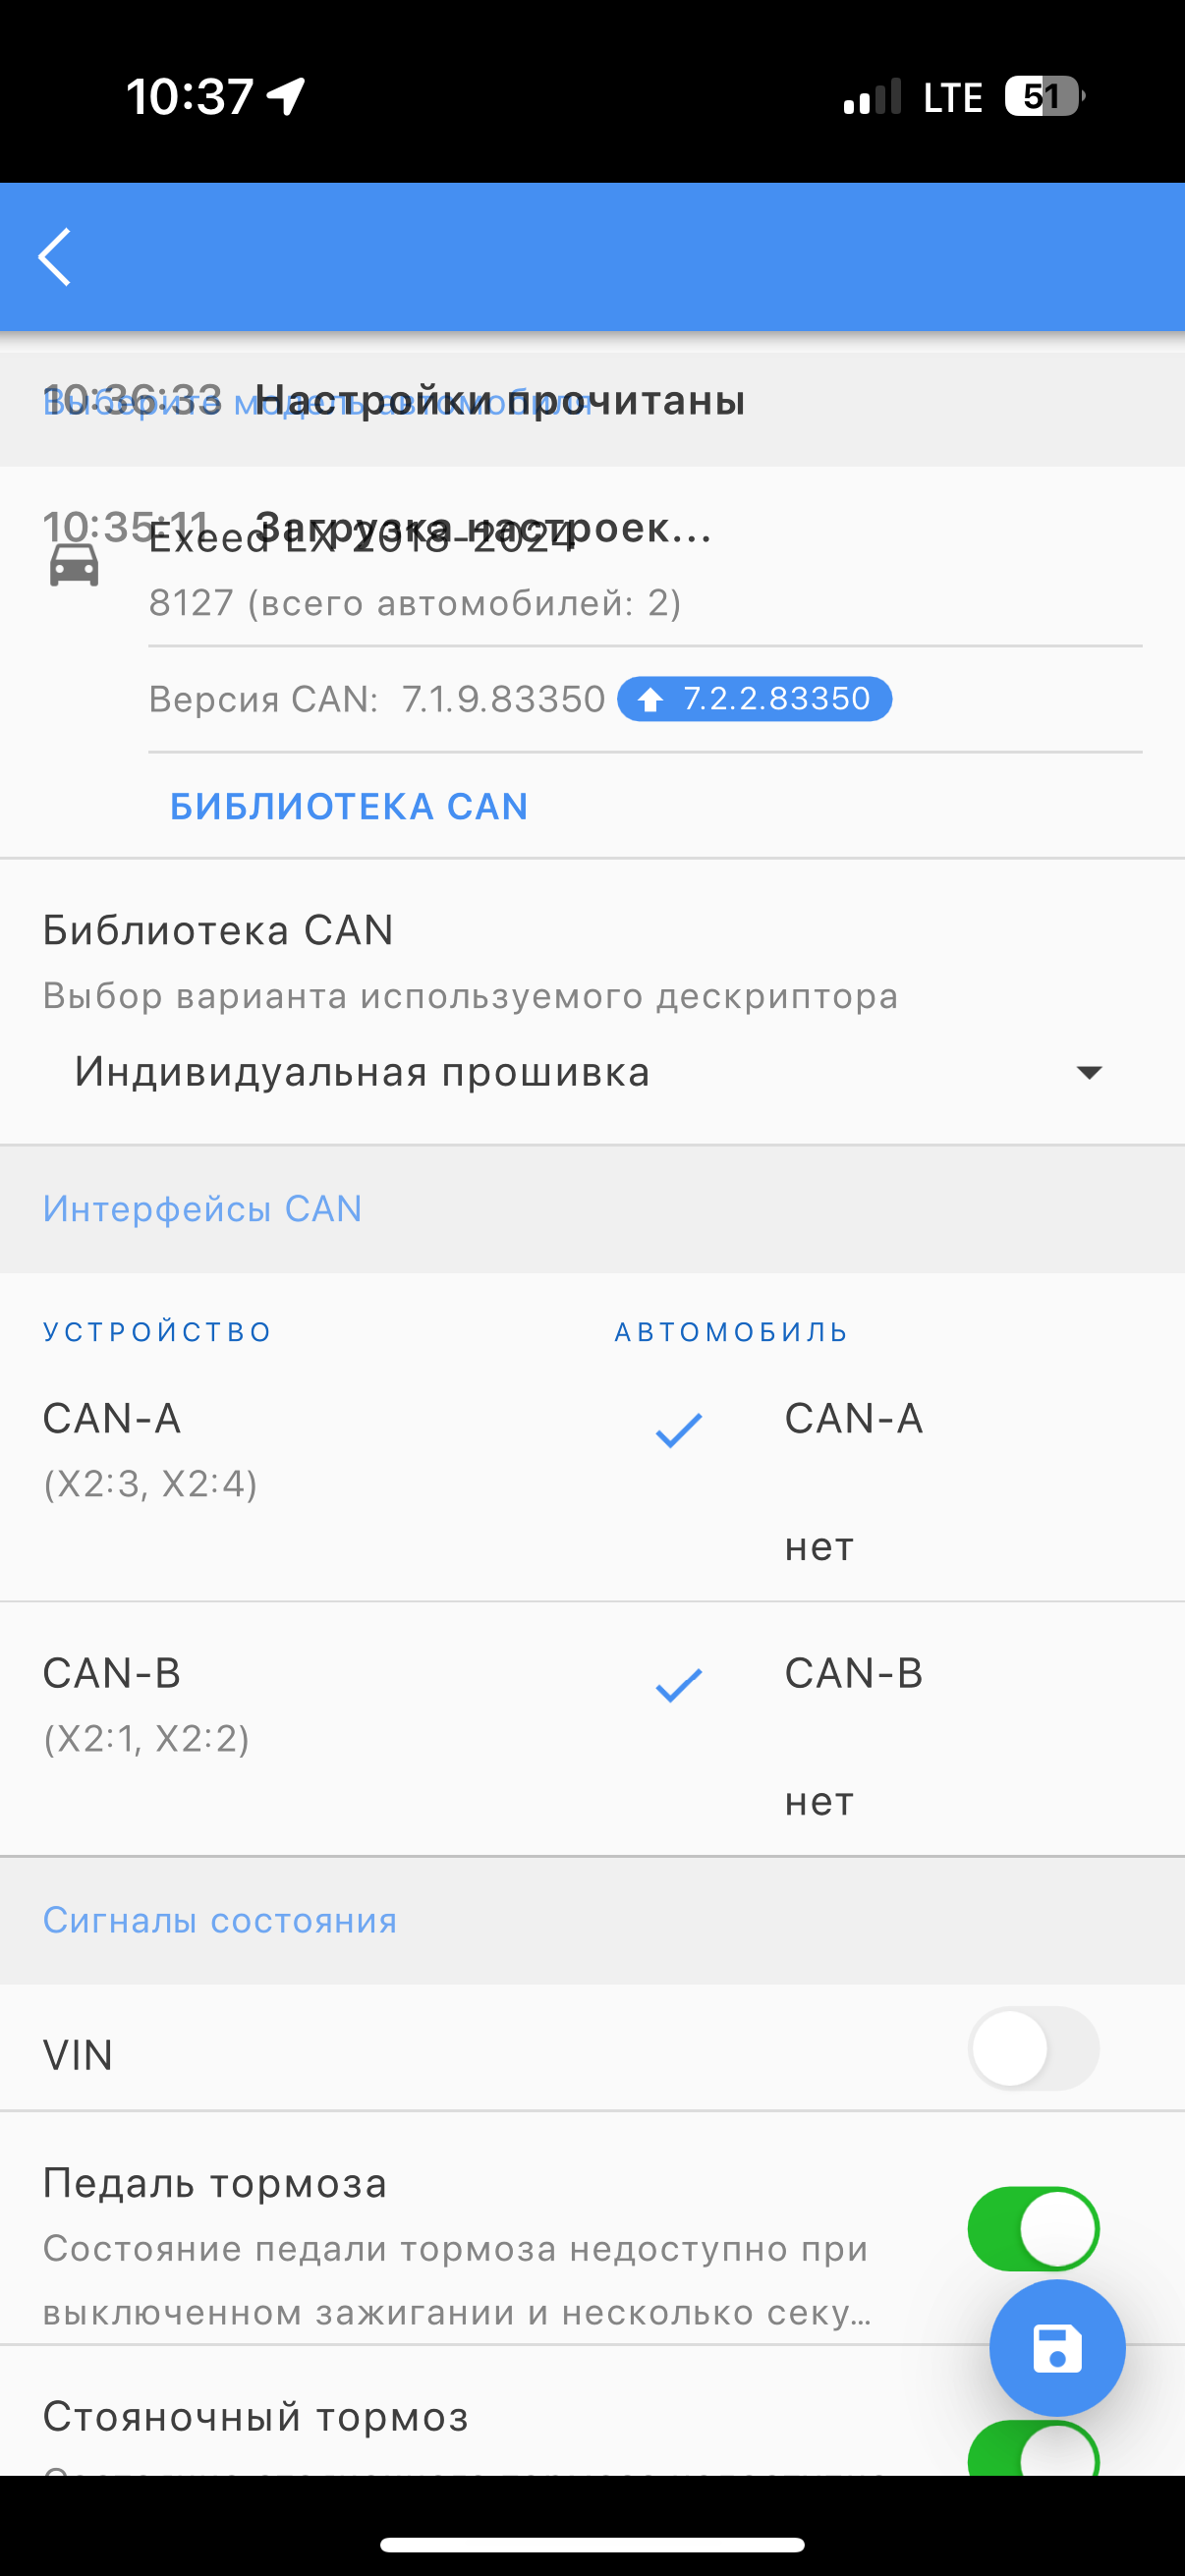Tap the floating save disk button
1185x2576 pixels.
tap(1057, 2348)
